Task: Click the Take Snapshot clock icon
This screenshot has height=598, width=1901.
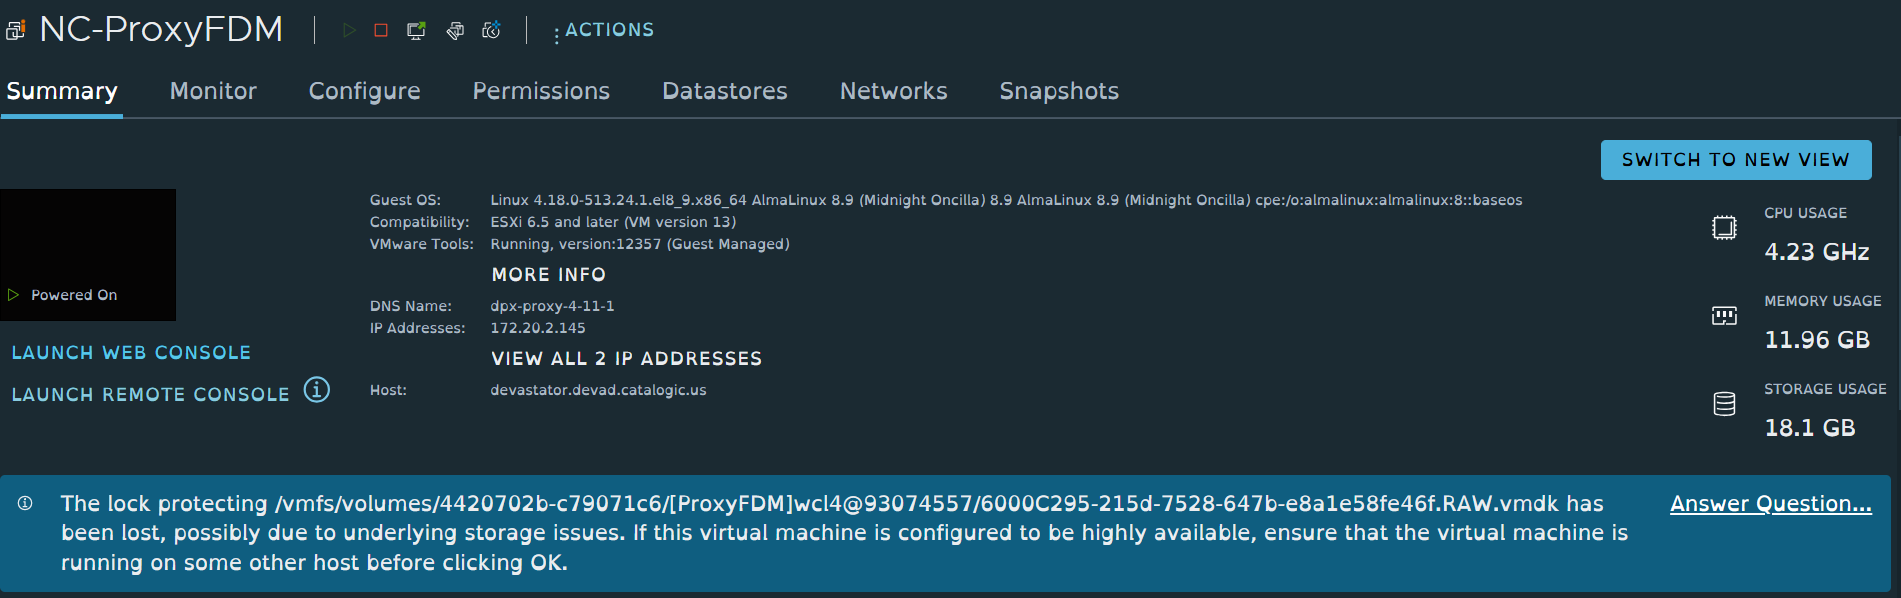Action: coord(491,31)
